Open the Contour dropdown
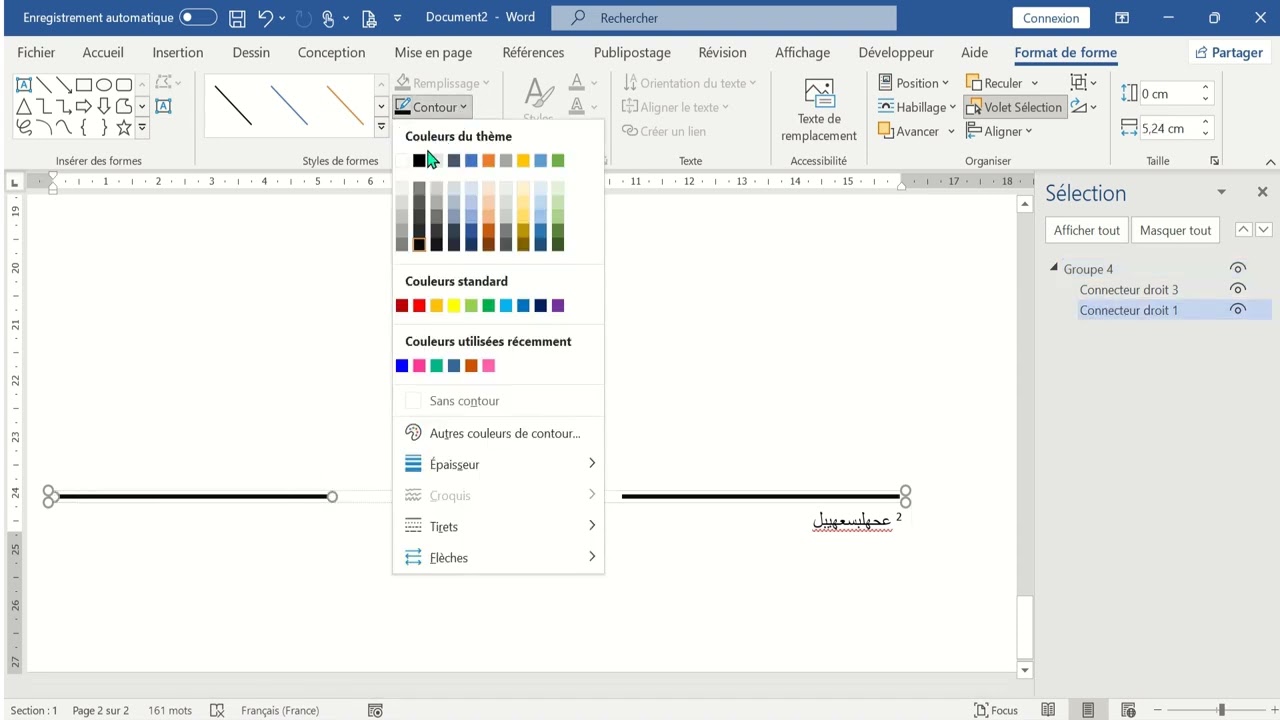 [431, 107]
